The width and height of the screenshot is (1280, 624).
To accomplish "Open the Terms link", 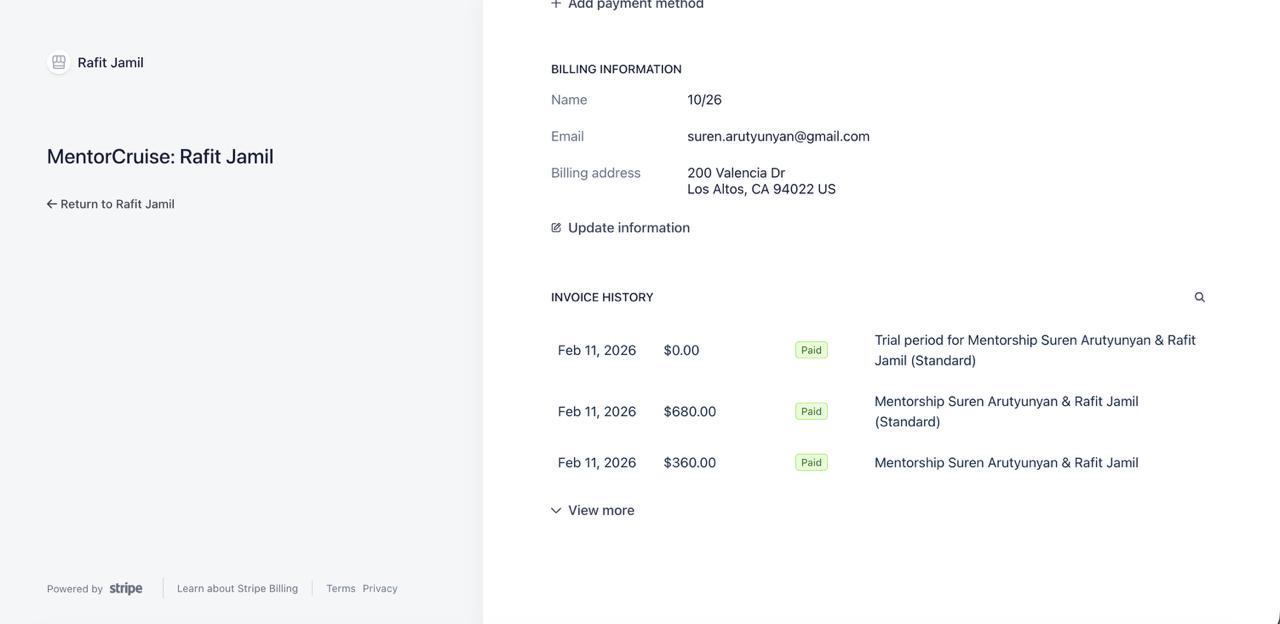I will pos(341,588).
